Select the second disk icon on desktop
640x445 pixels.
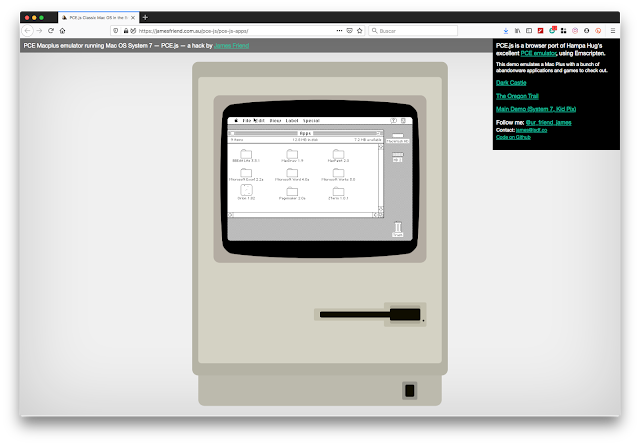click(x=398, y=157)
